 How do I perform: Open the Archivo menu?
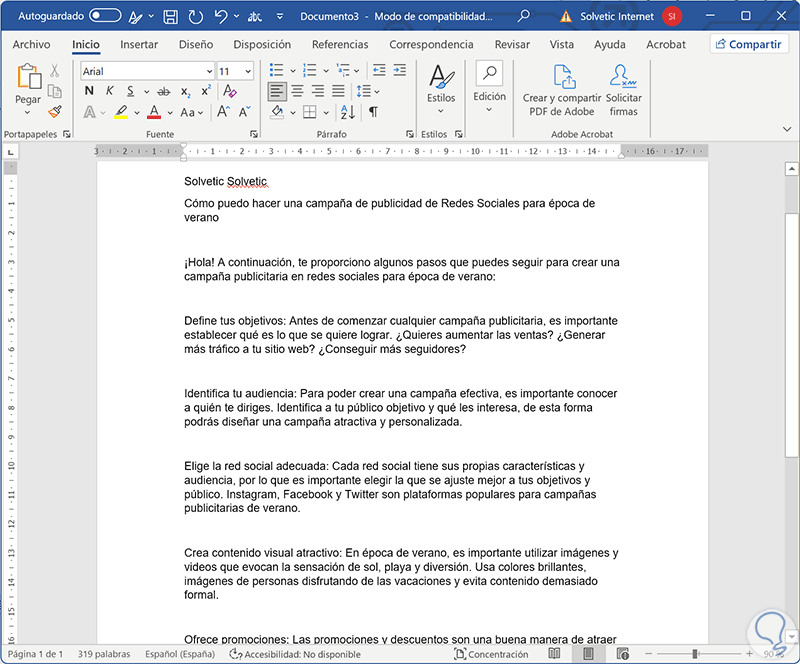tap(31, 44)
